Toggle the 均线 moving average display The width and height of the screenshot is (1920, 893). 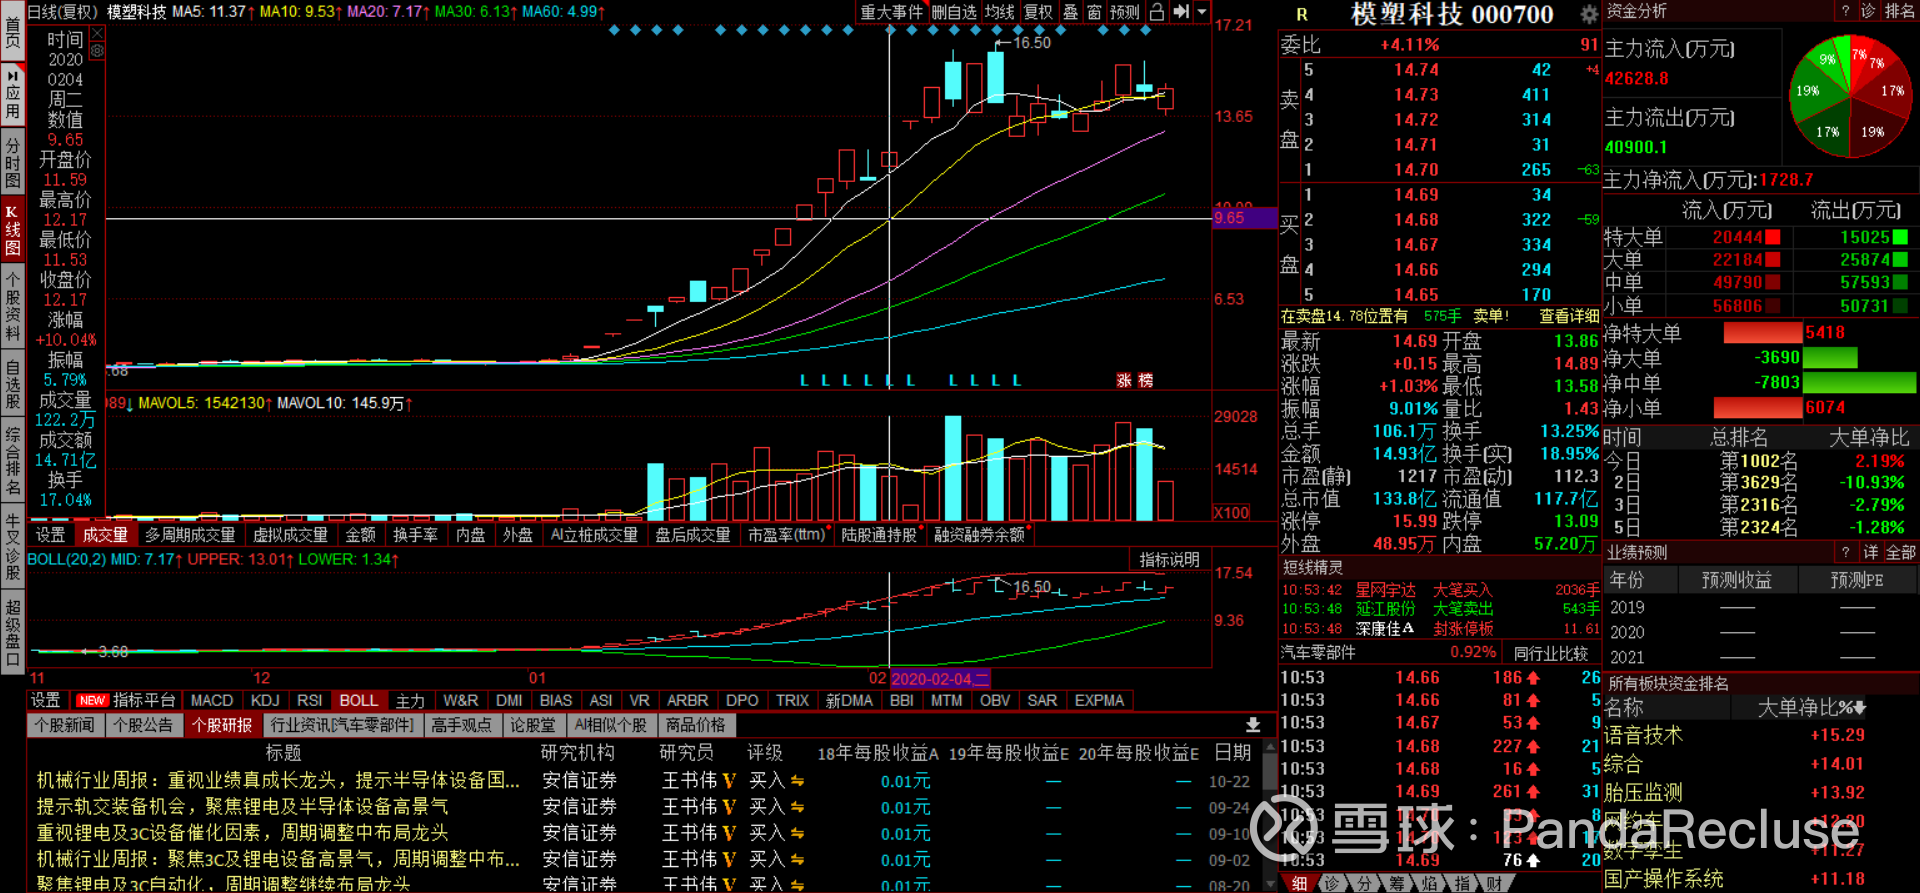click(999, 12)
